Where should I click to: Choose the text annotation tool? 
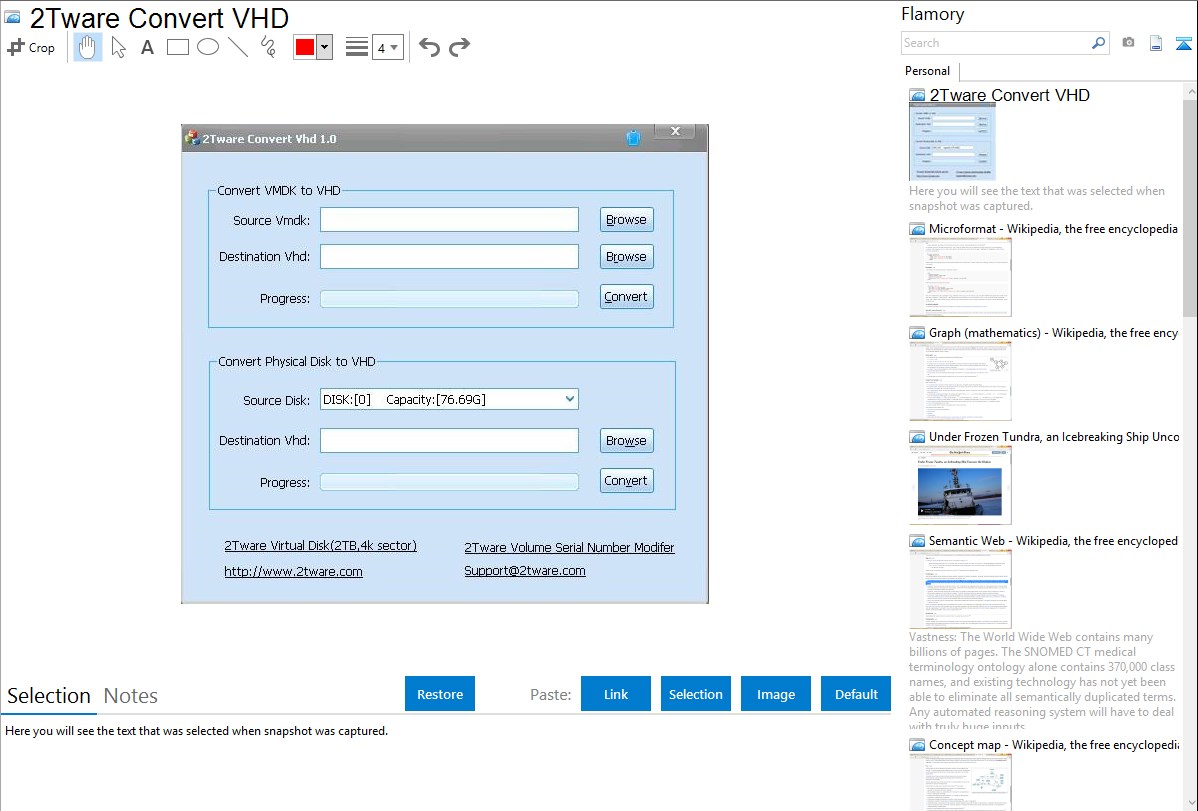click(x=147, y=47)
